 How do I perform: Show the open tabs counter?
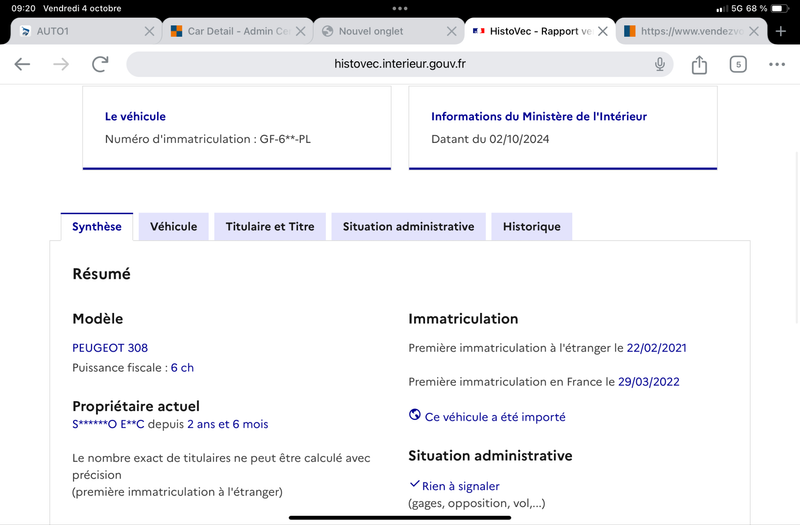(738, 64)
